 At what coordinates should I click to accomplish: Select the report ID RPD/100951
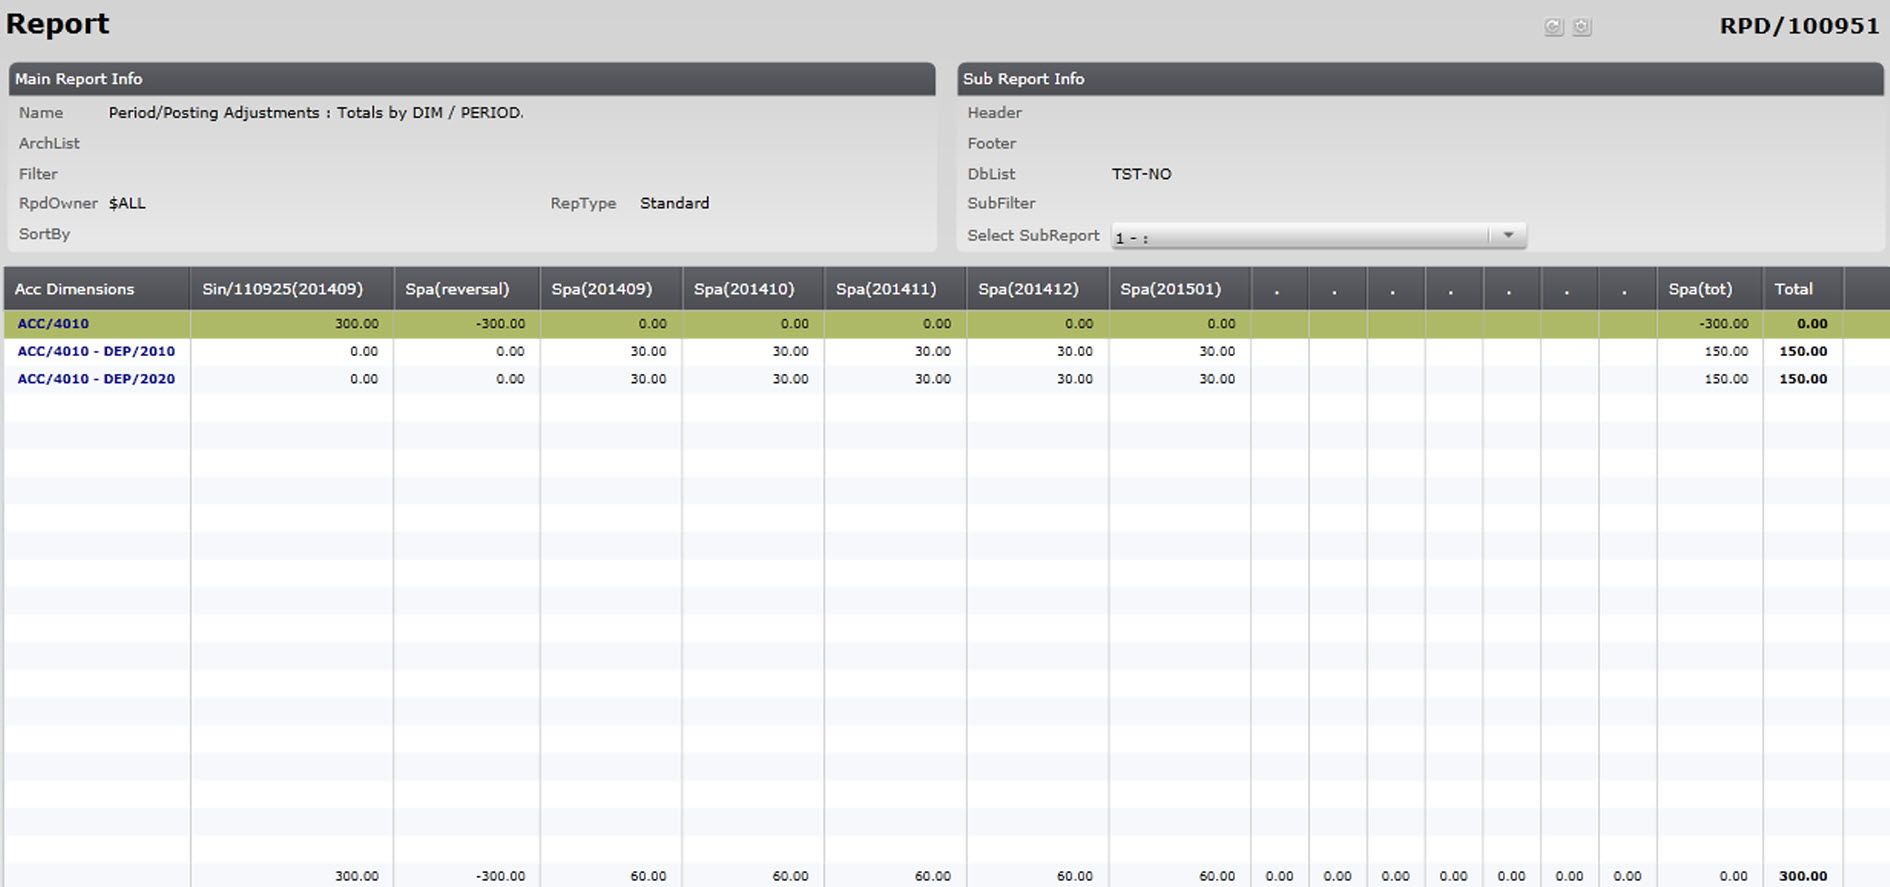[1799, 26]
